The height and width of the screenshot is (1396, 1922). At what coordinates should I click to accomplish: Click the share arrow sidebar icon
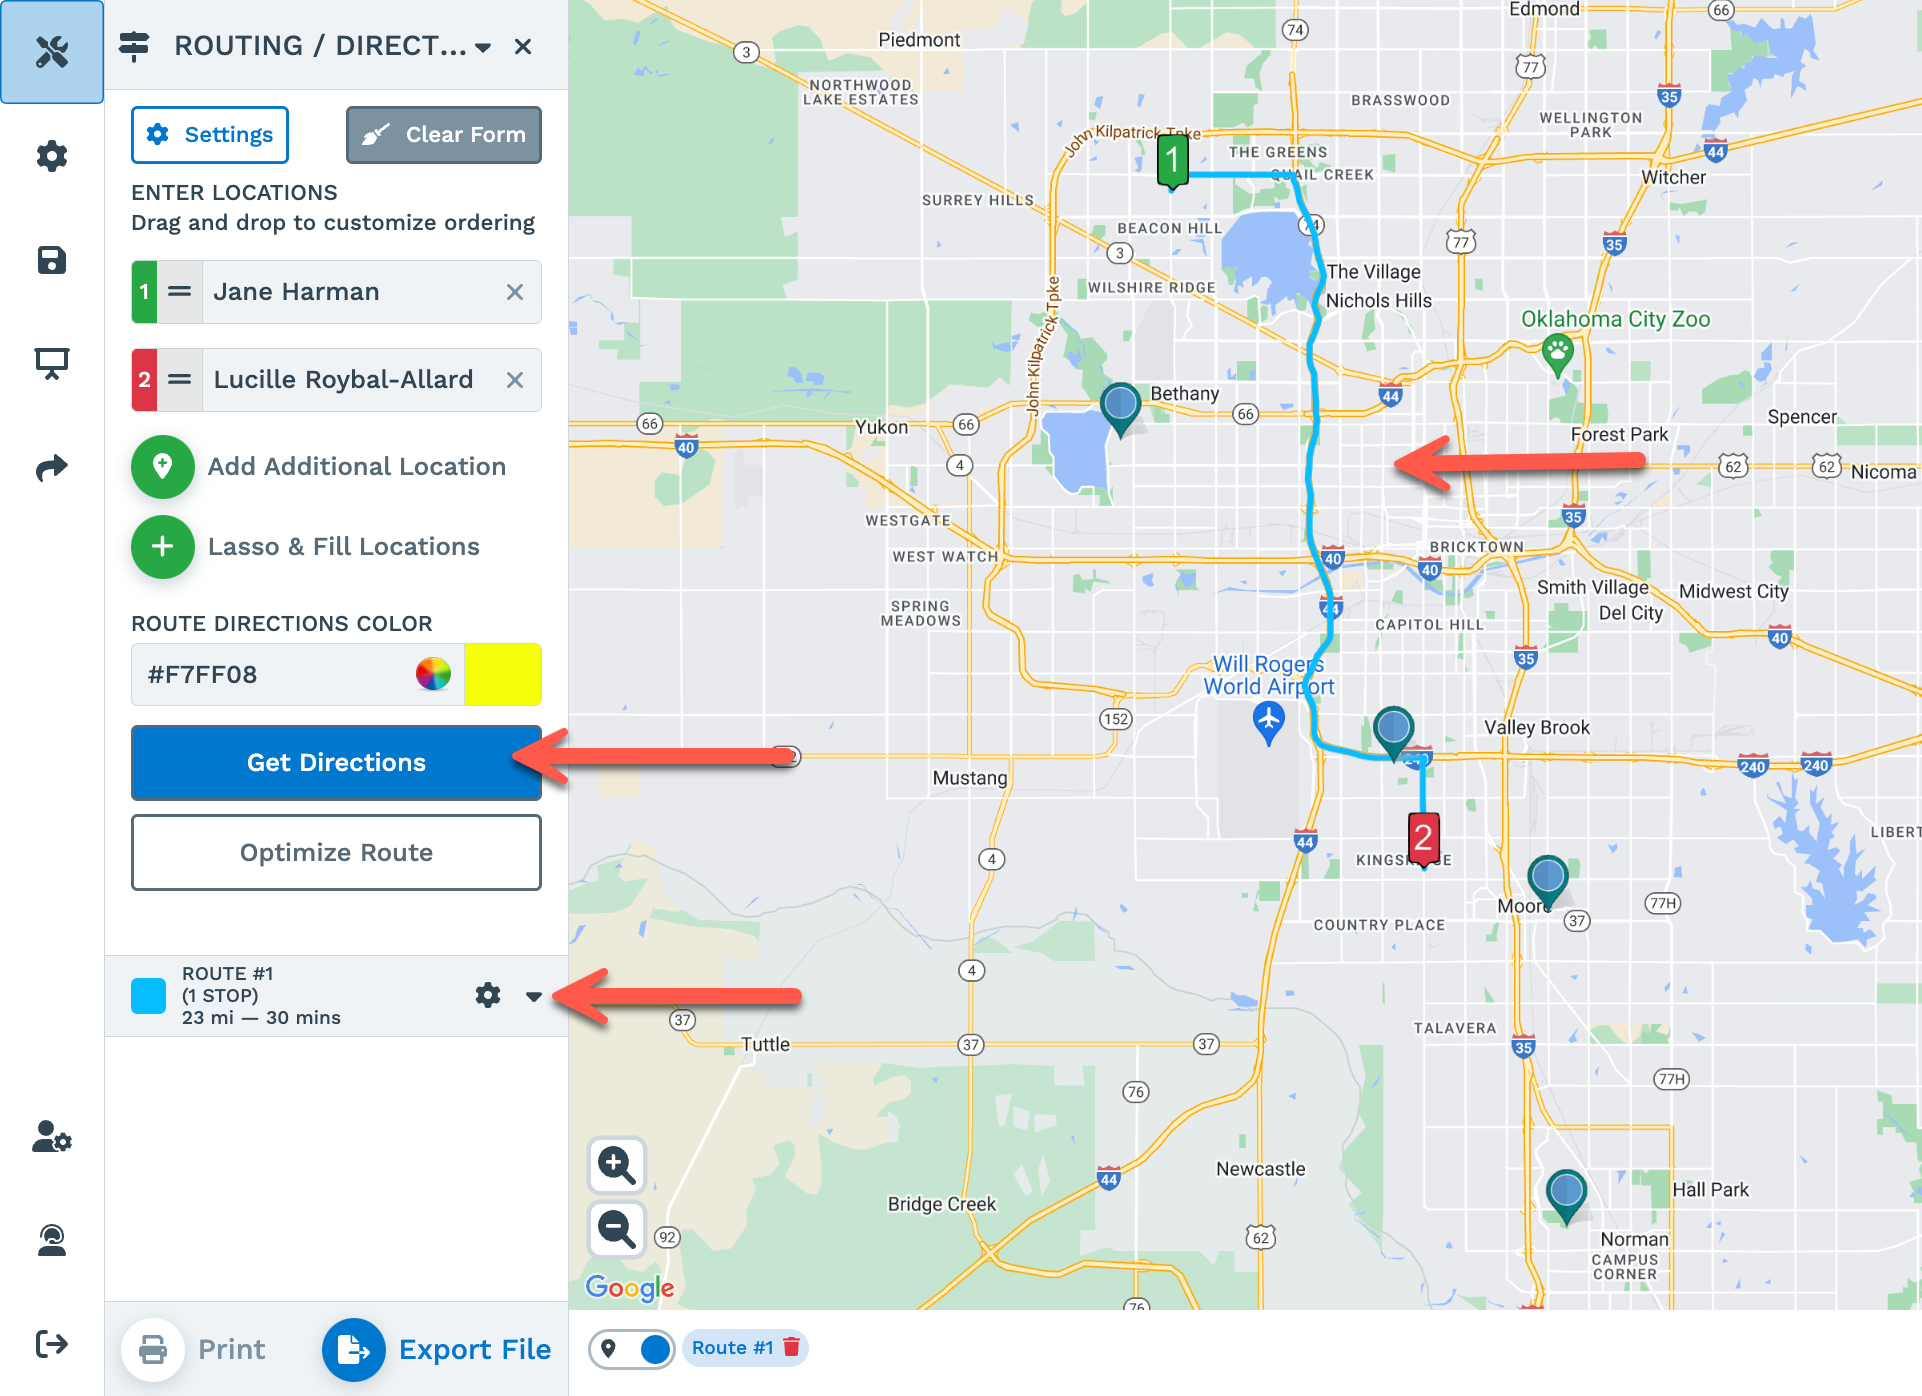tap(52, 467)
